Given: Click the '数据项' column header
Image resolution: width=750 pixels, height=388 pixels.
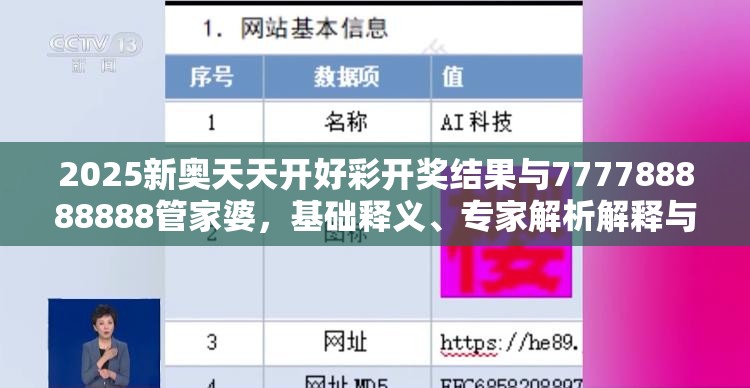Looking at the screenshot, I should [347, 77].
